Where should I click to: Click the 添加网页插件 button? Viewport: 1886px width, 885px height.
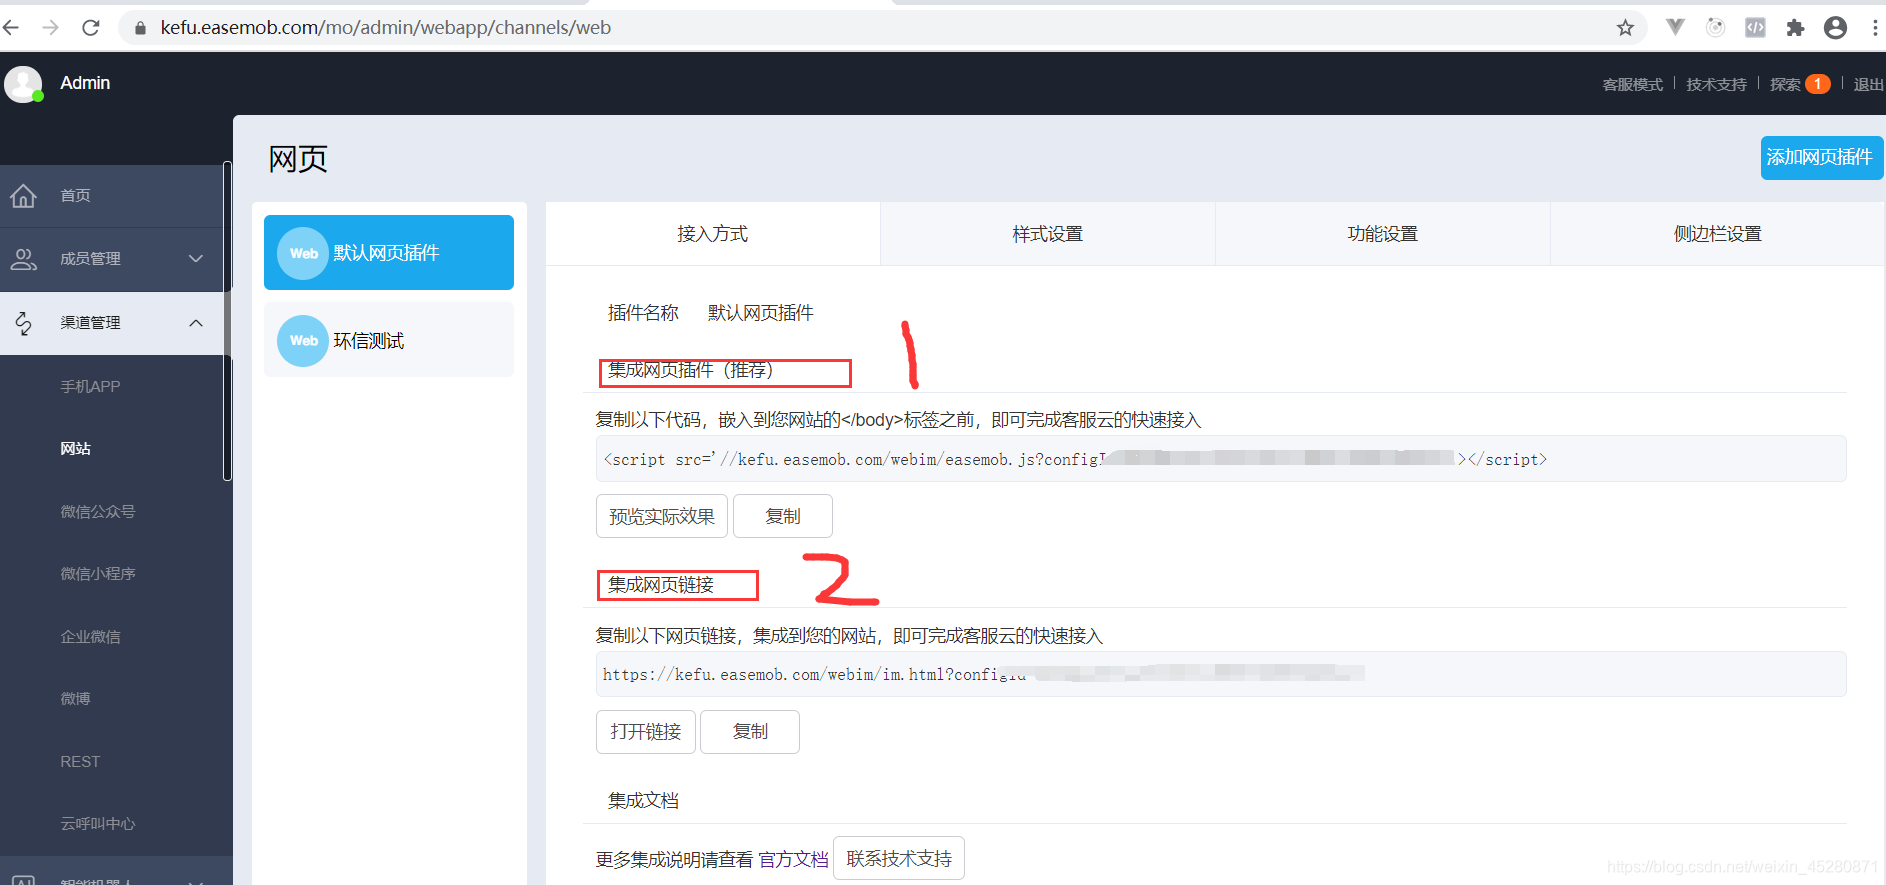(x=1821, y=158)
